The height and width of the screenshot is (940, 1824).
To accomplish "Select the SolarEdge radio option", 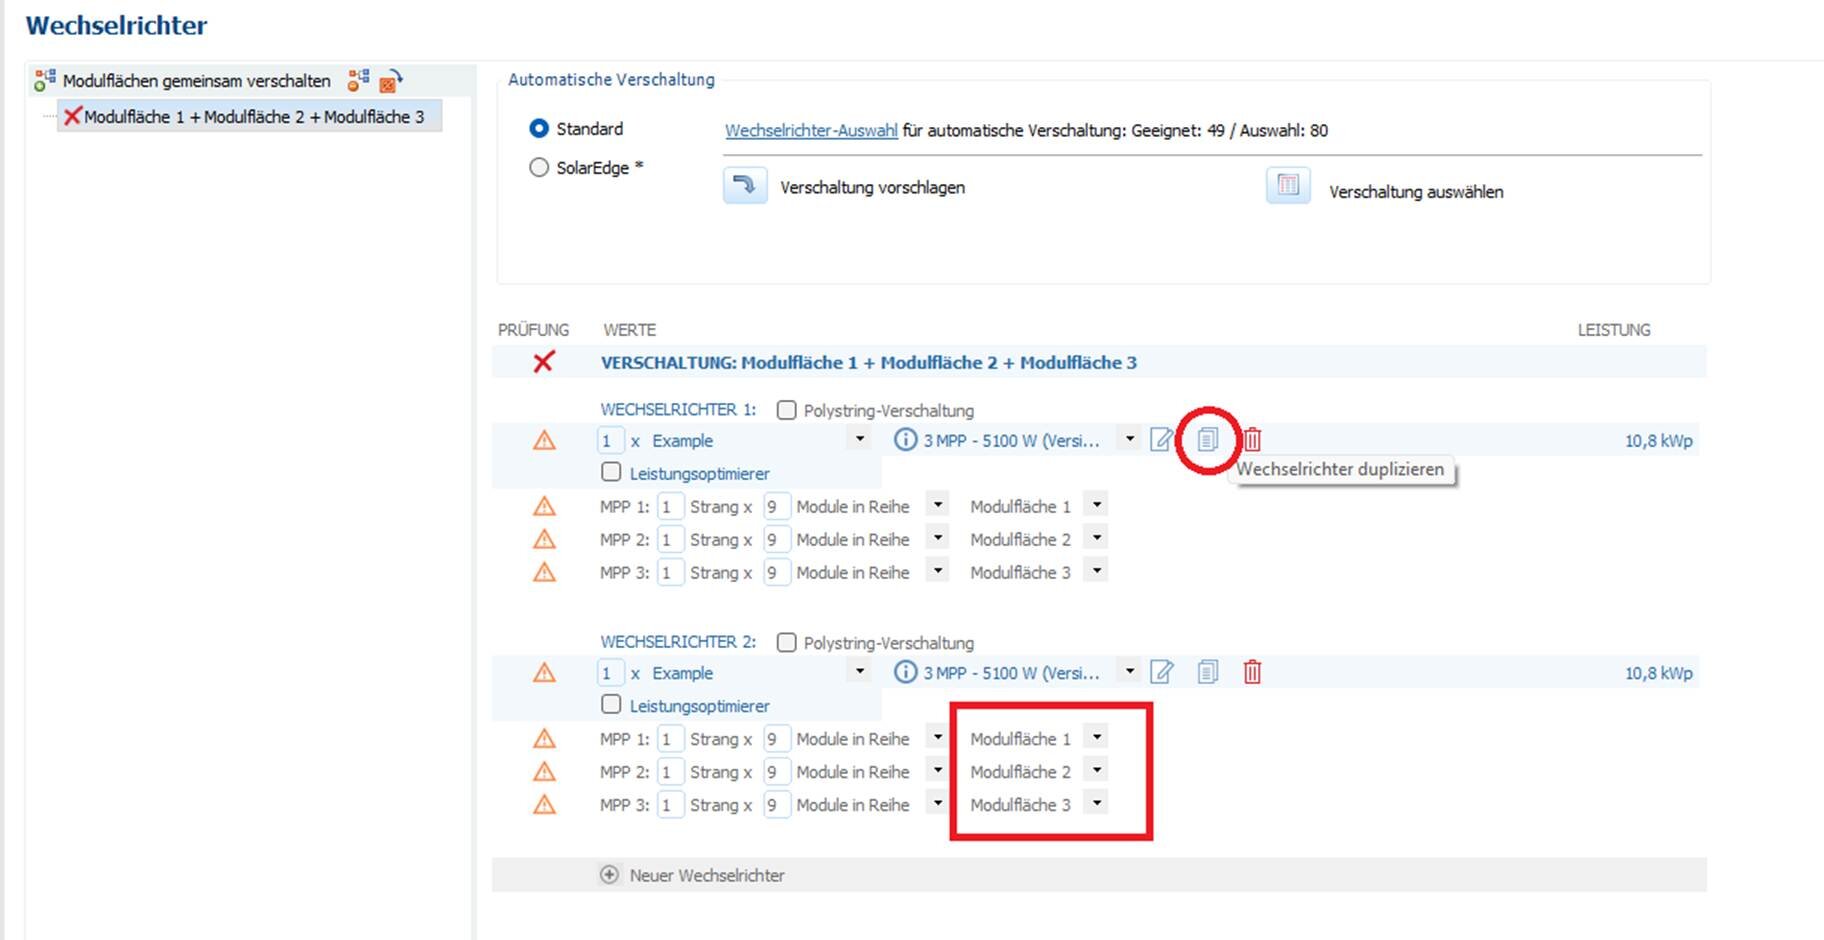I will point(539,168).
